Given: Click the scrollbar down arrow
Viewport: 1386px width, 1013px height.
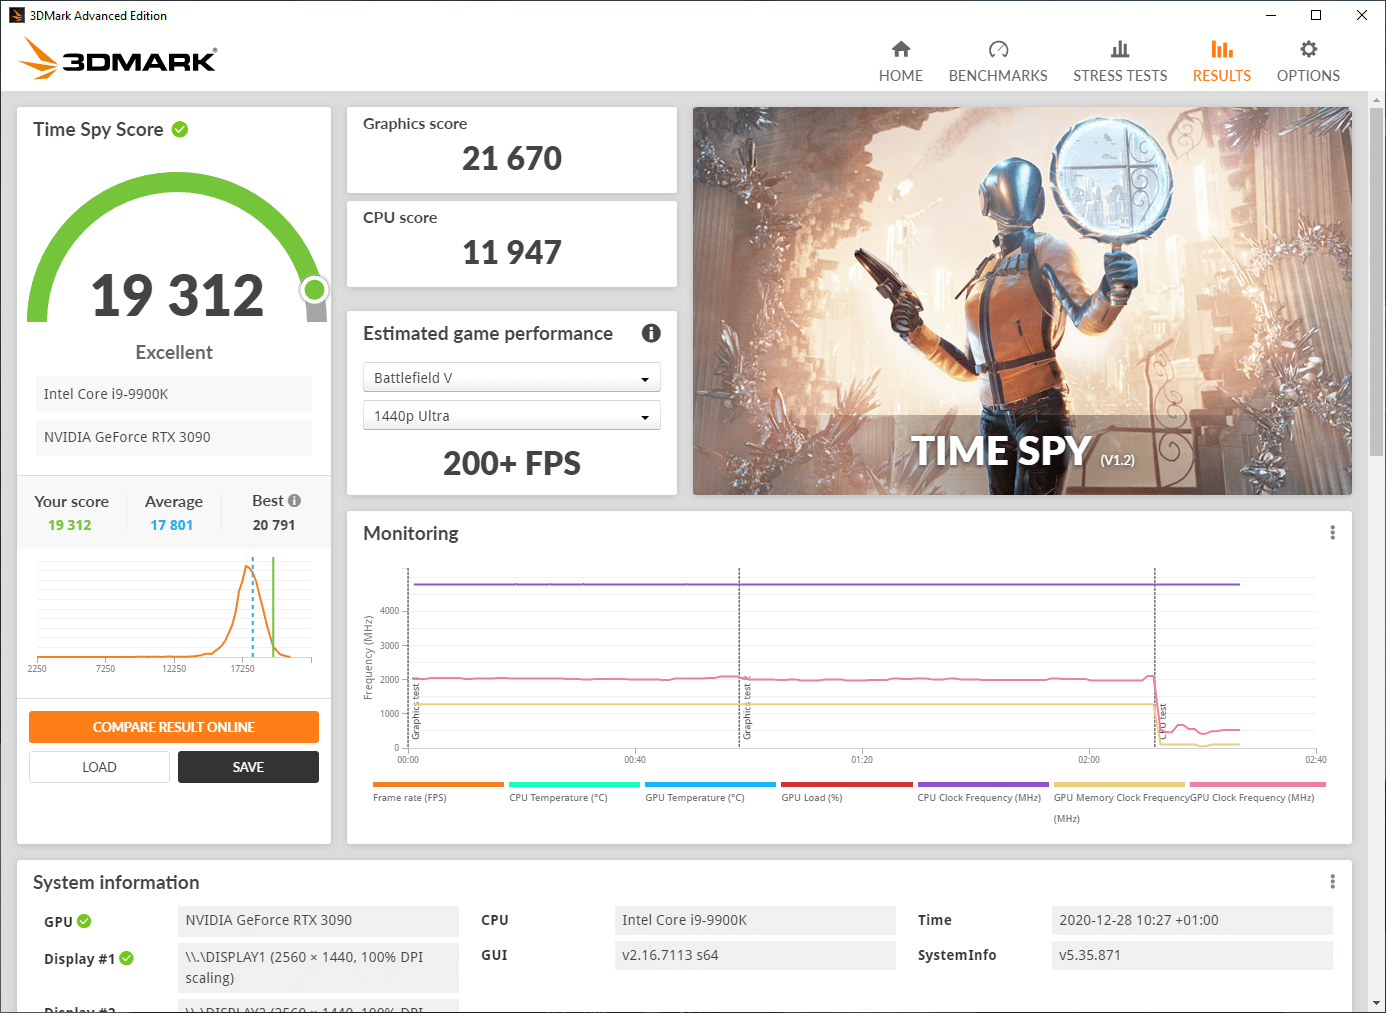Looking at the screenshot, I should click(x=1376, y=1002).
